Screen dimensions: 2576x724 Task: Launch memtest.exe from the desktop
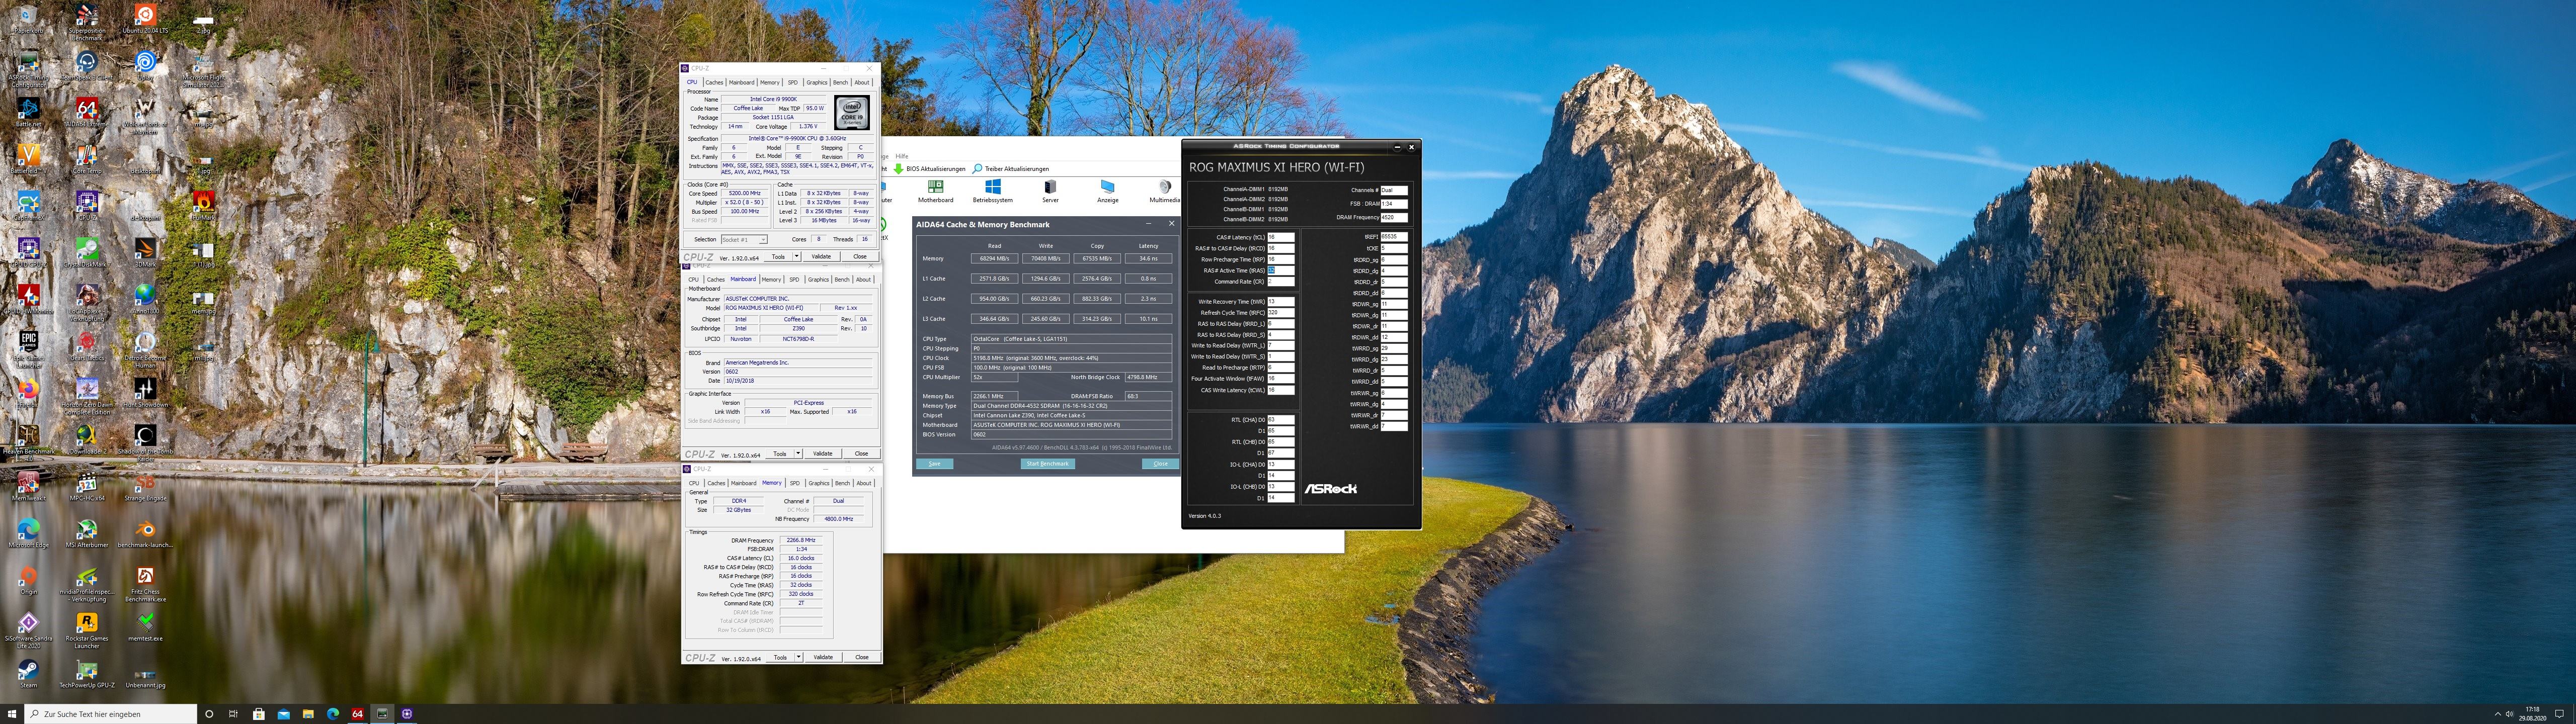145,626
